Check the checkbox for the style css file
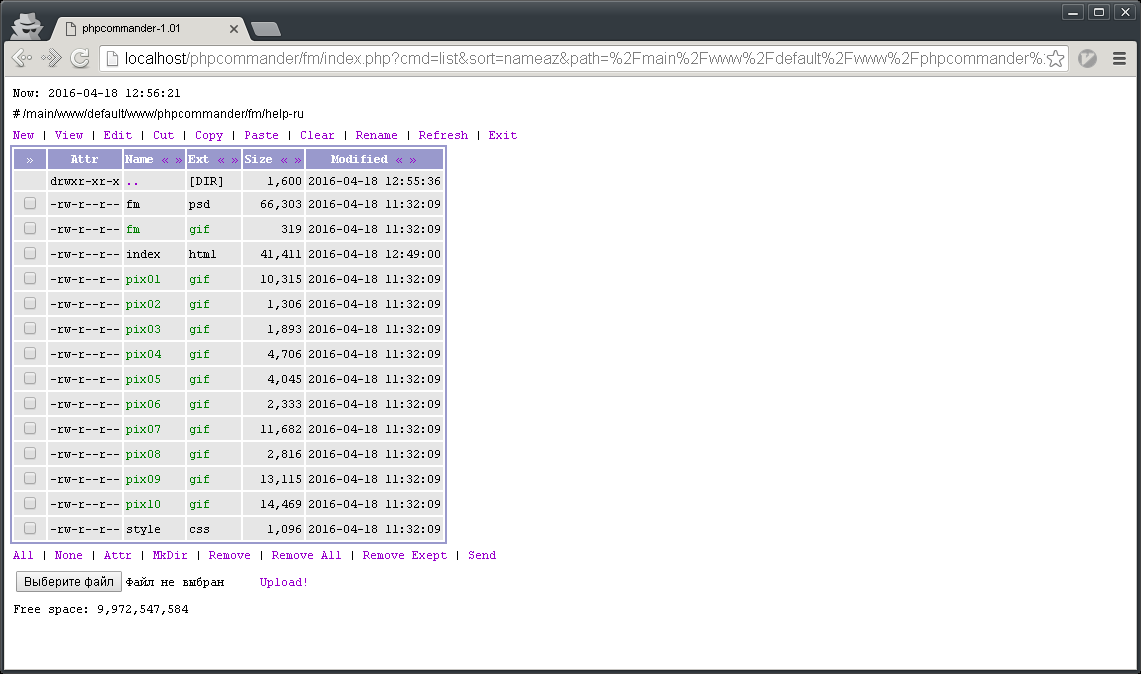The width and height of the screenshot is (1141, 674). click(x=30, y=528)
